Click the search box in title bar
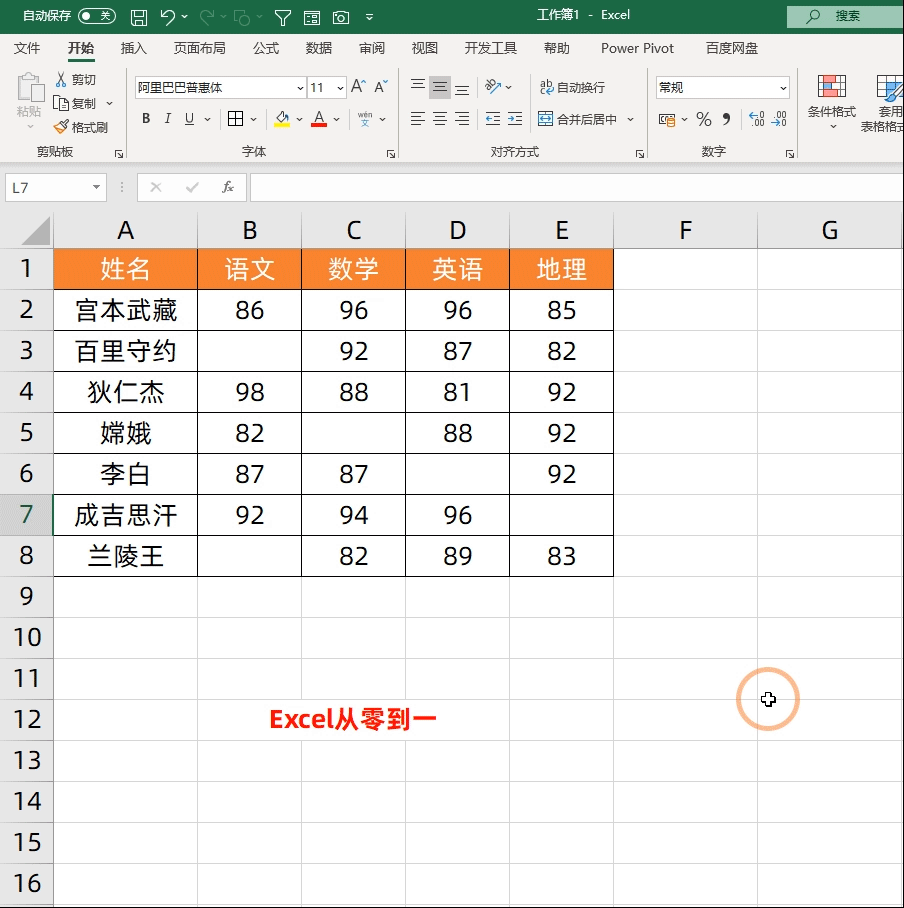The height and width of the screenshot is (908, 904). pyautogui.click(x=845, y=16)
